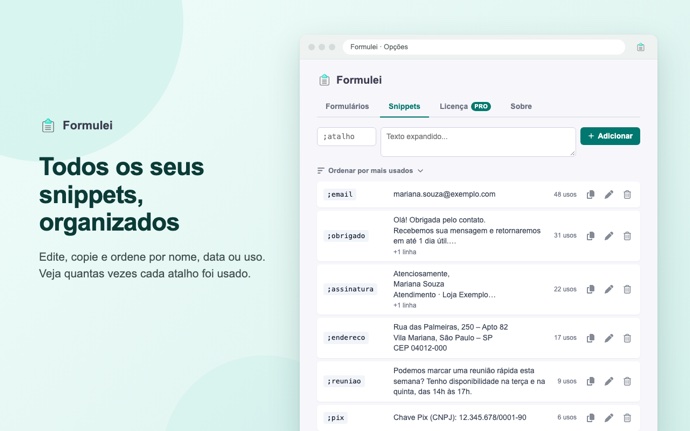690x431 pixels.
Task: Click the Podemos marcar uma reunião text
Action: coord(469,381)
